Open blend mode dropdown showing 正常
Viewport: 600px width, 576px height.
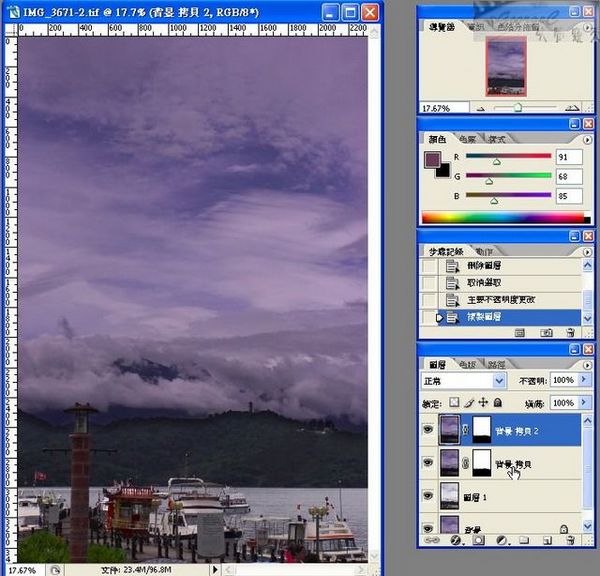[x=463, y=381]
